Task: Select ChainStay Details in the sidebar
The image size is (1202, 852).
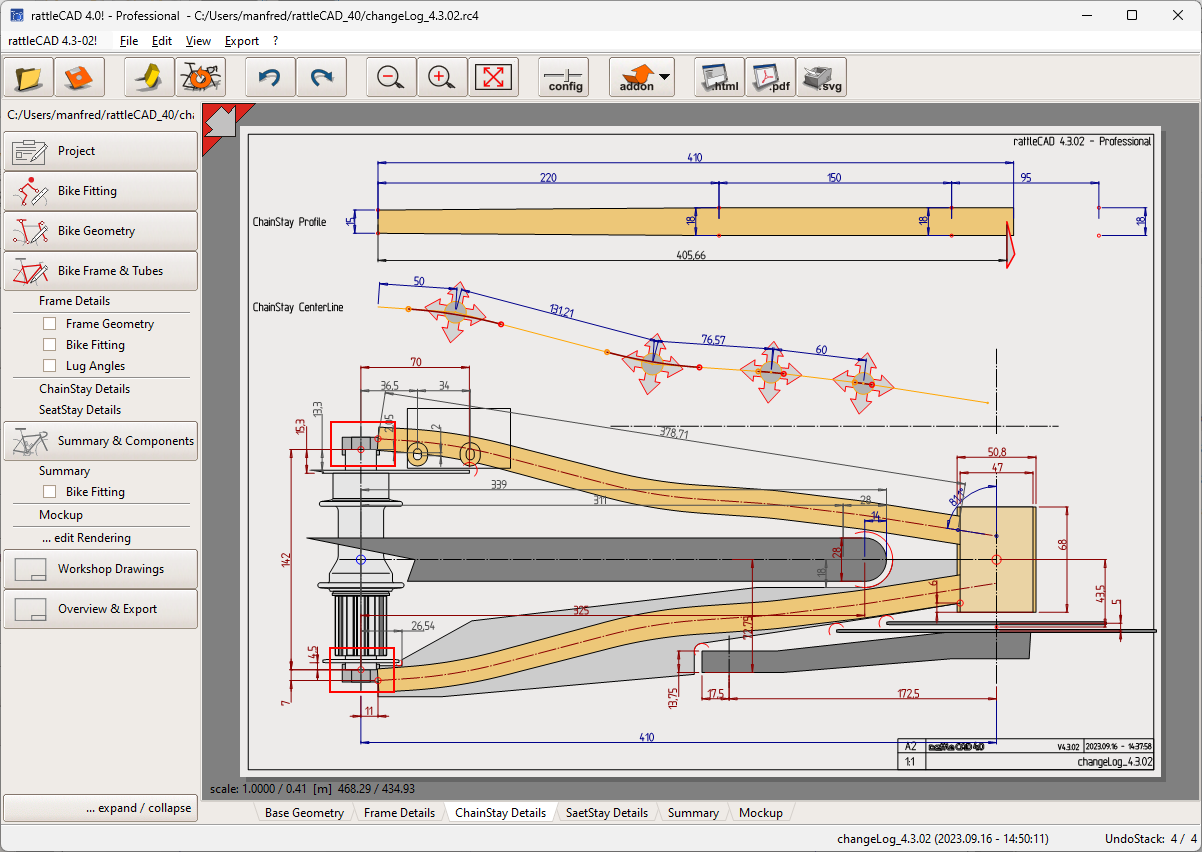Action: click(x=85, y=389)
